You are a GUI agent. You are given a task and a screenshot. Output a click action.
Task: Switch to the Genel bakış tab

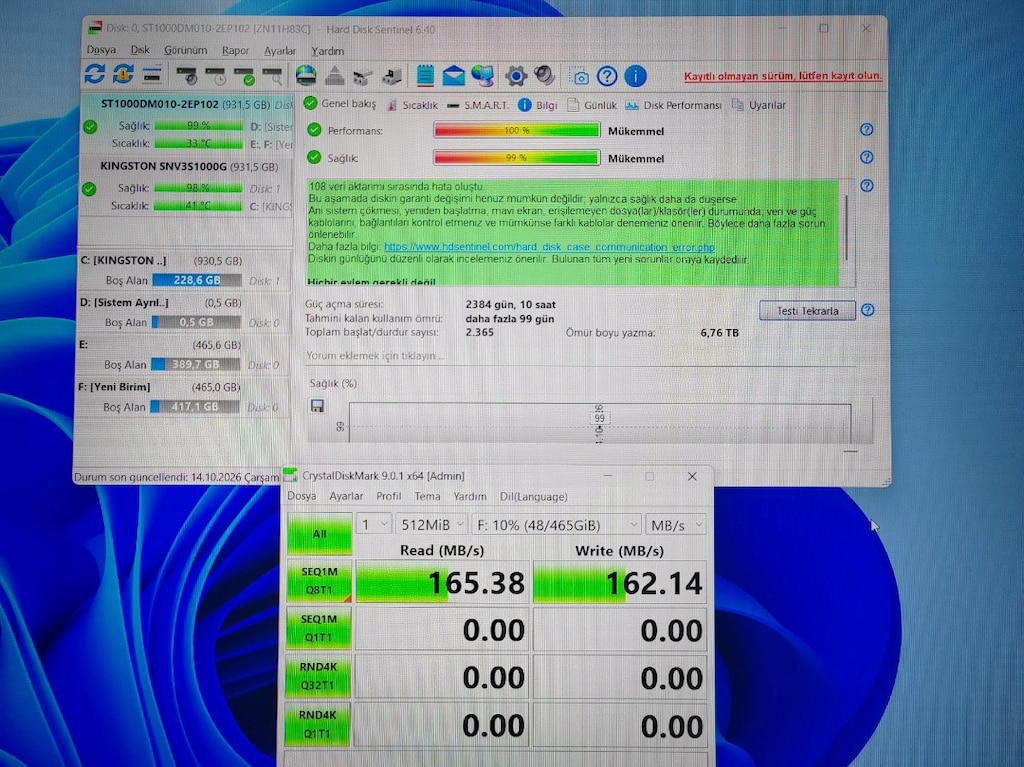340,103
